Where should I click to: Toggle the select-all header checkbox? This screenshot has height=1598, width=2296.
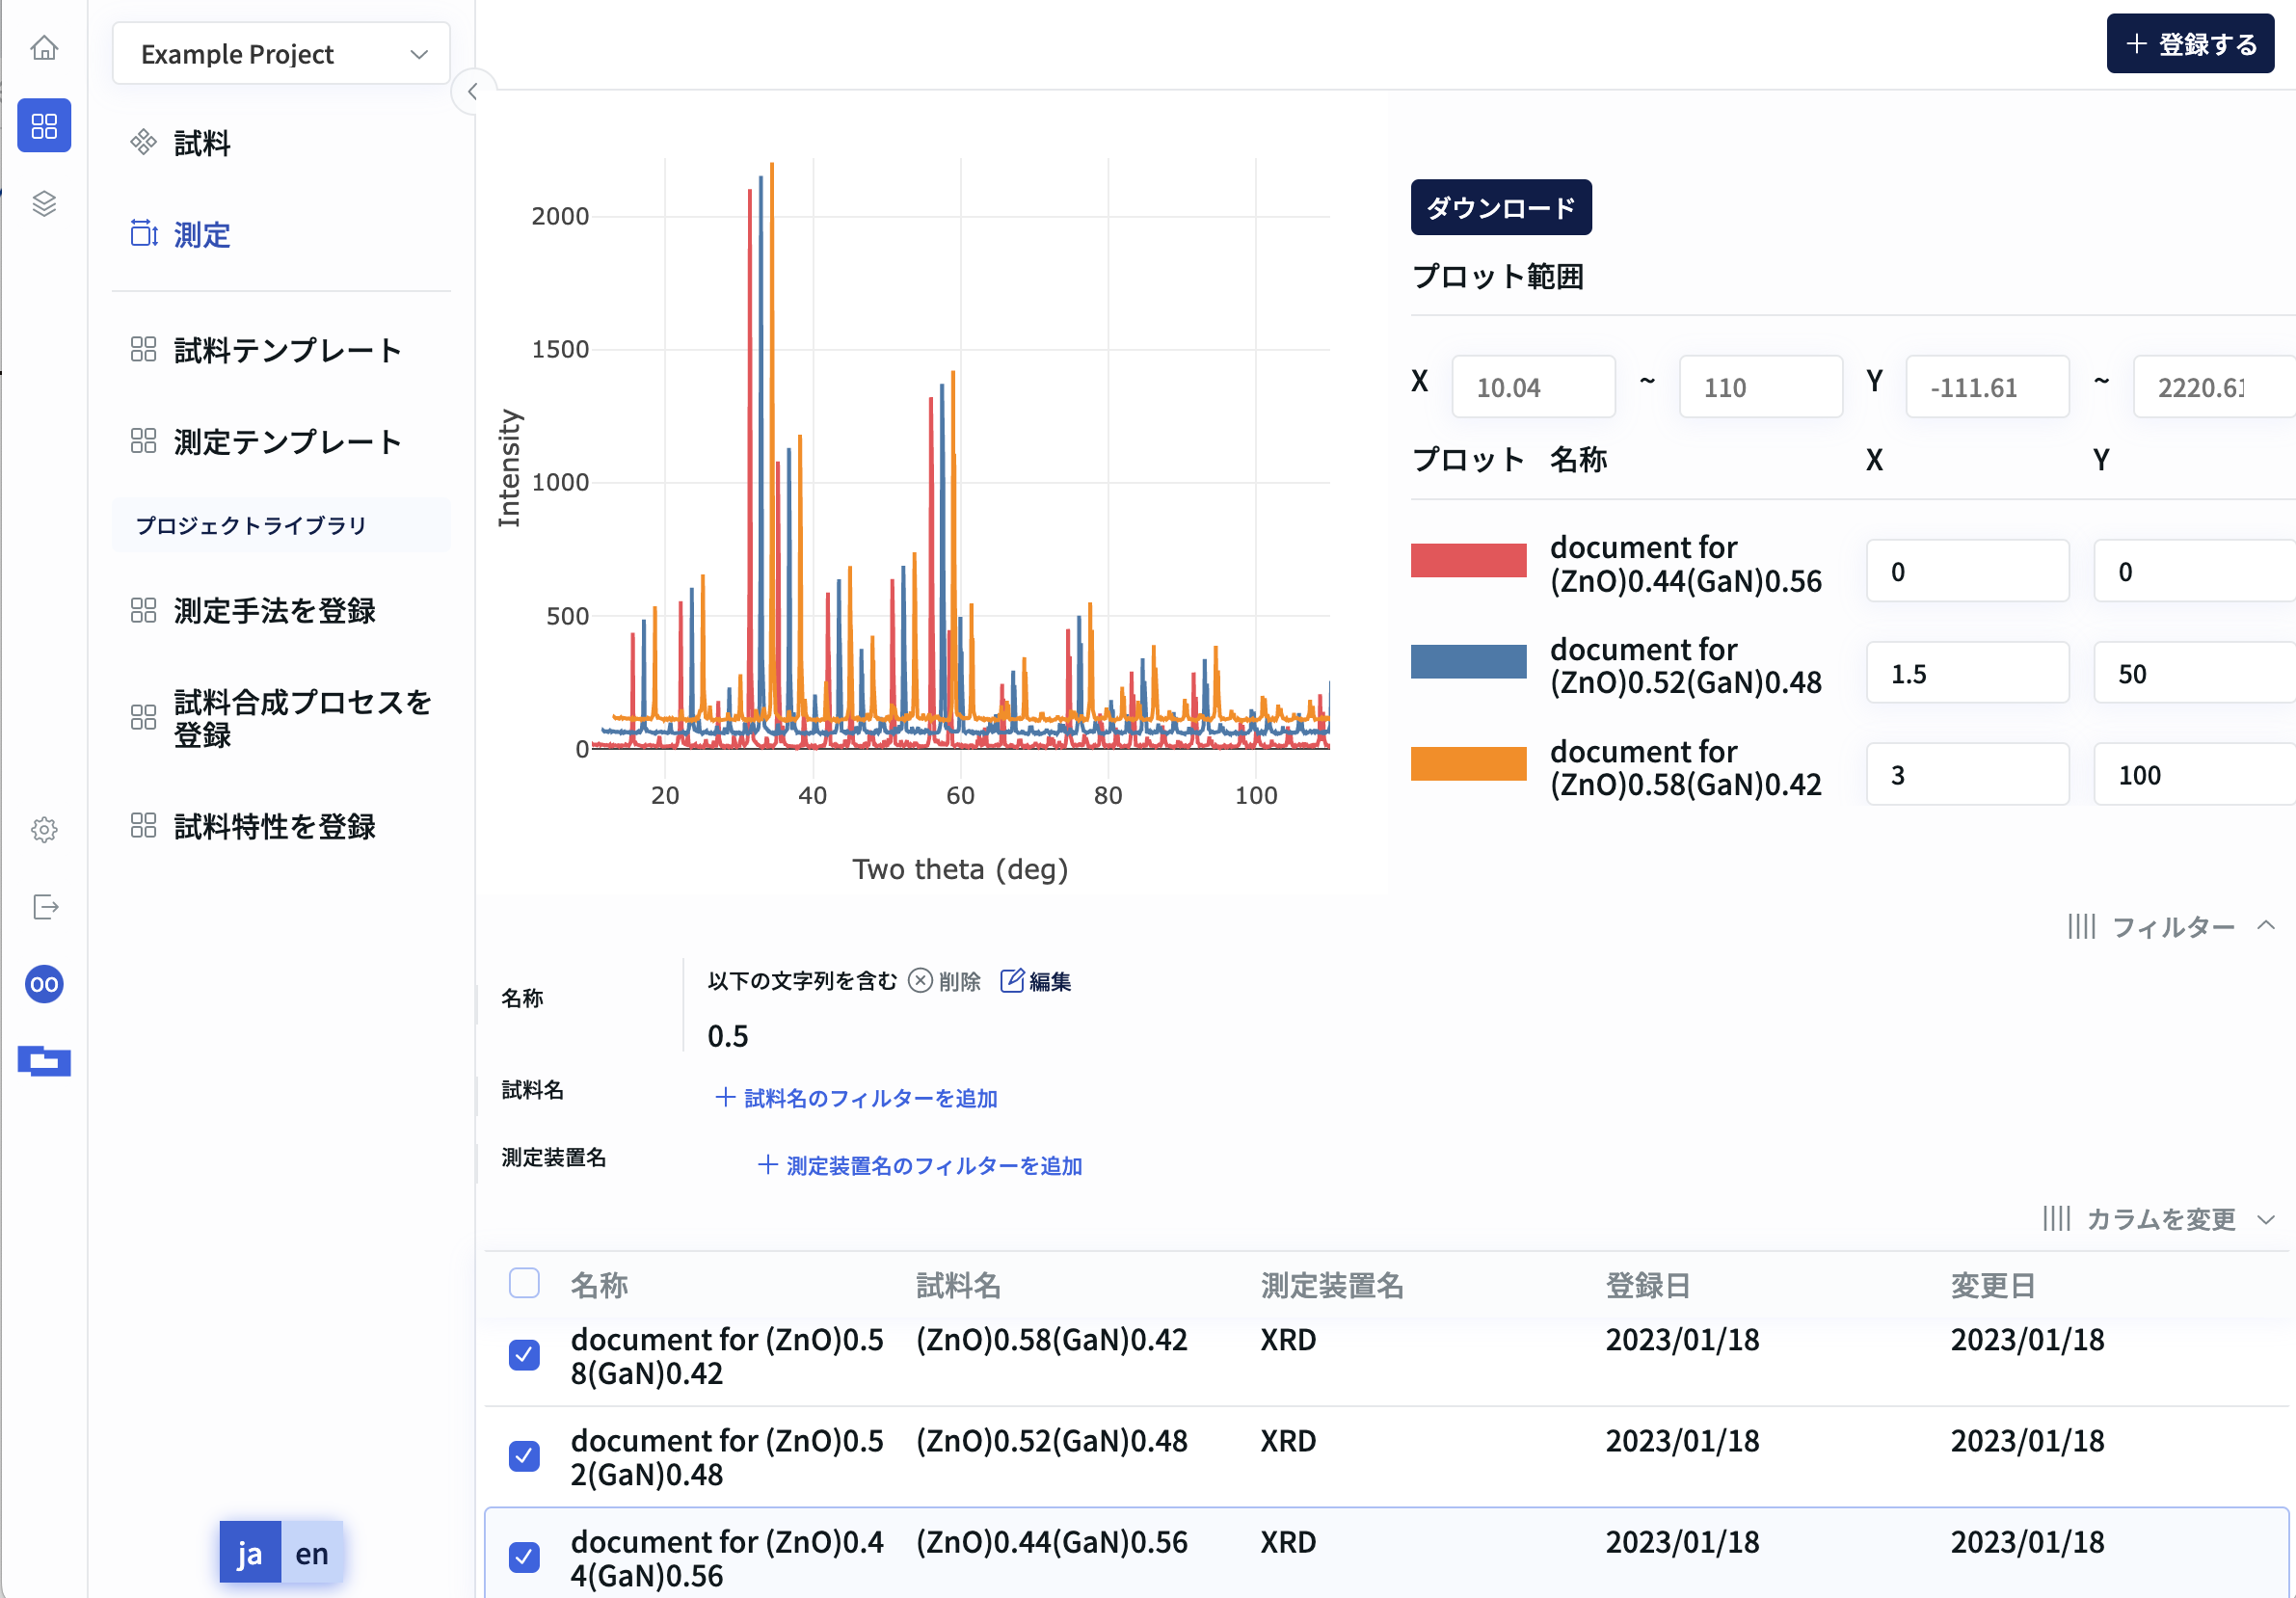[524, 1283]
